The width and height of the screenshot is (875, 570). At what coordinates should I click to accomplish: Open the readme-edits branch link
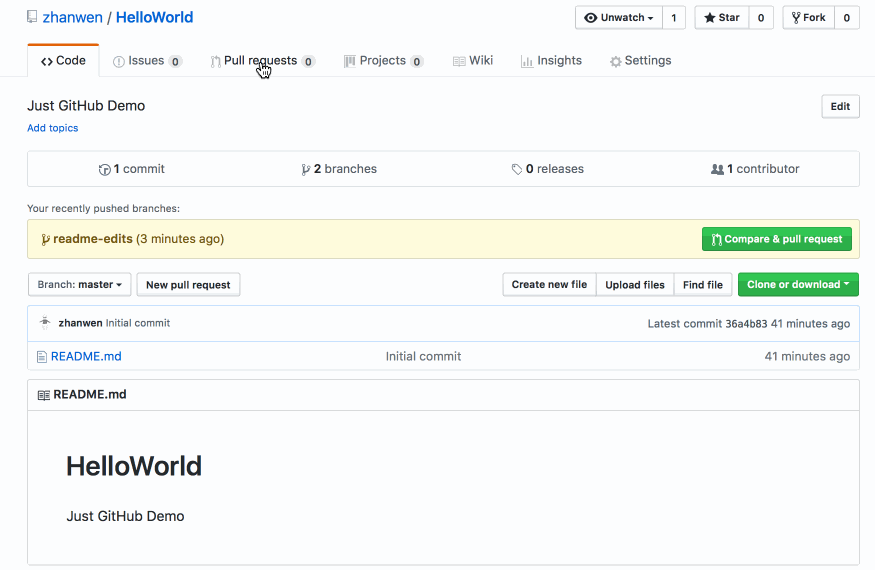93,239
